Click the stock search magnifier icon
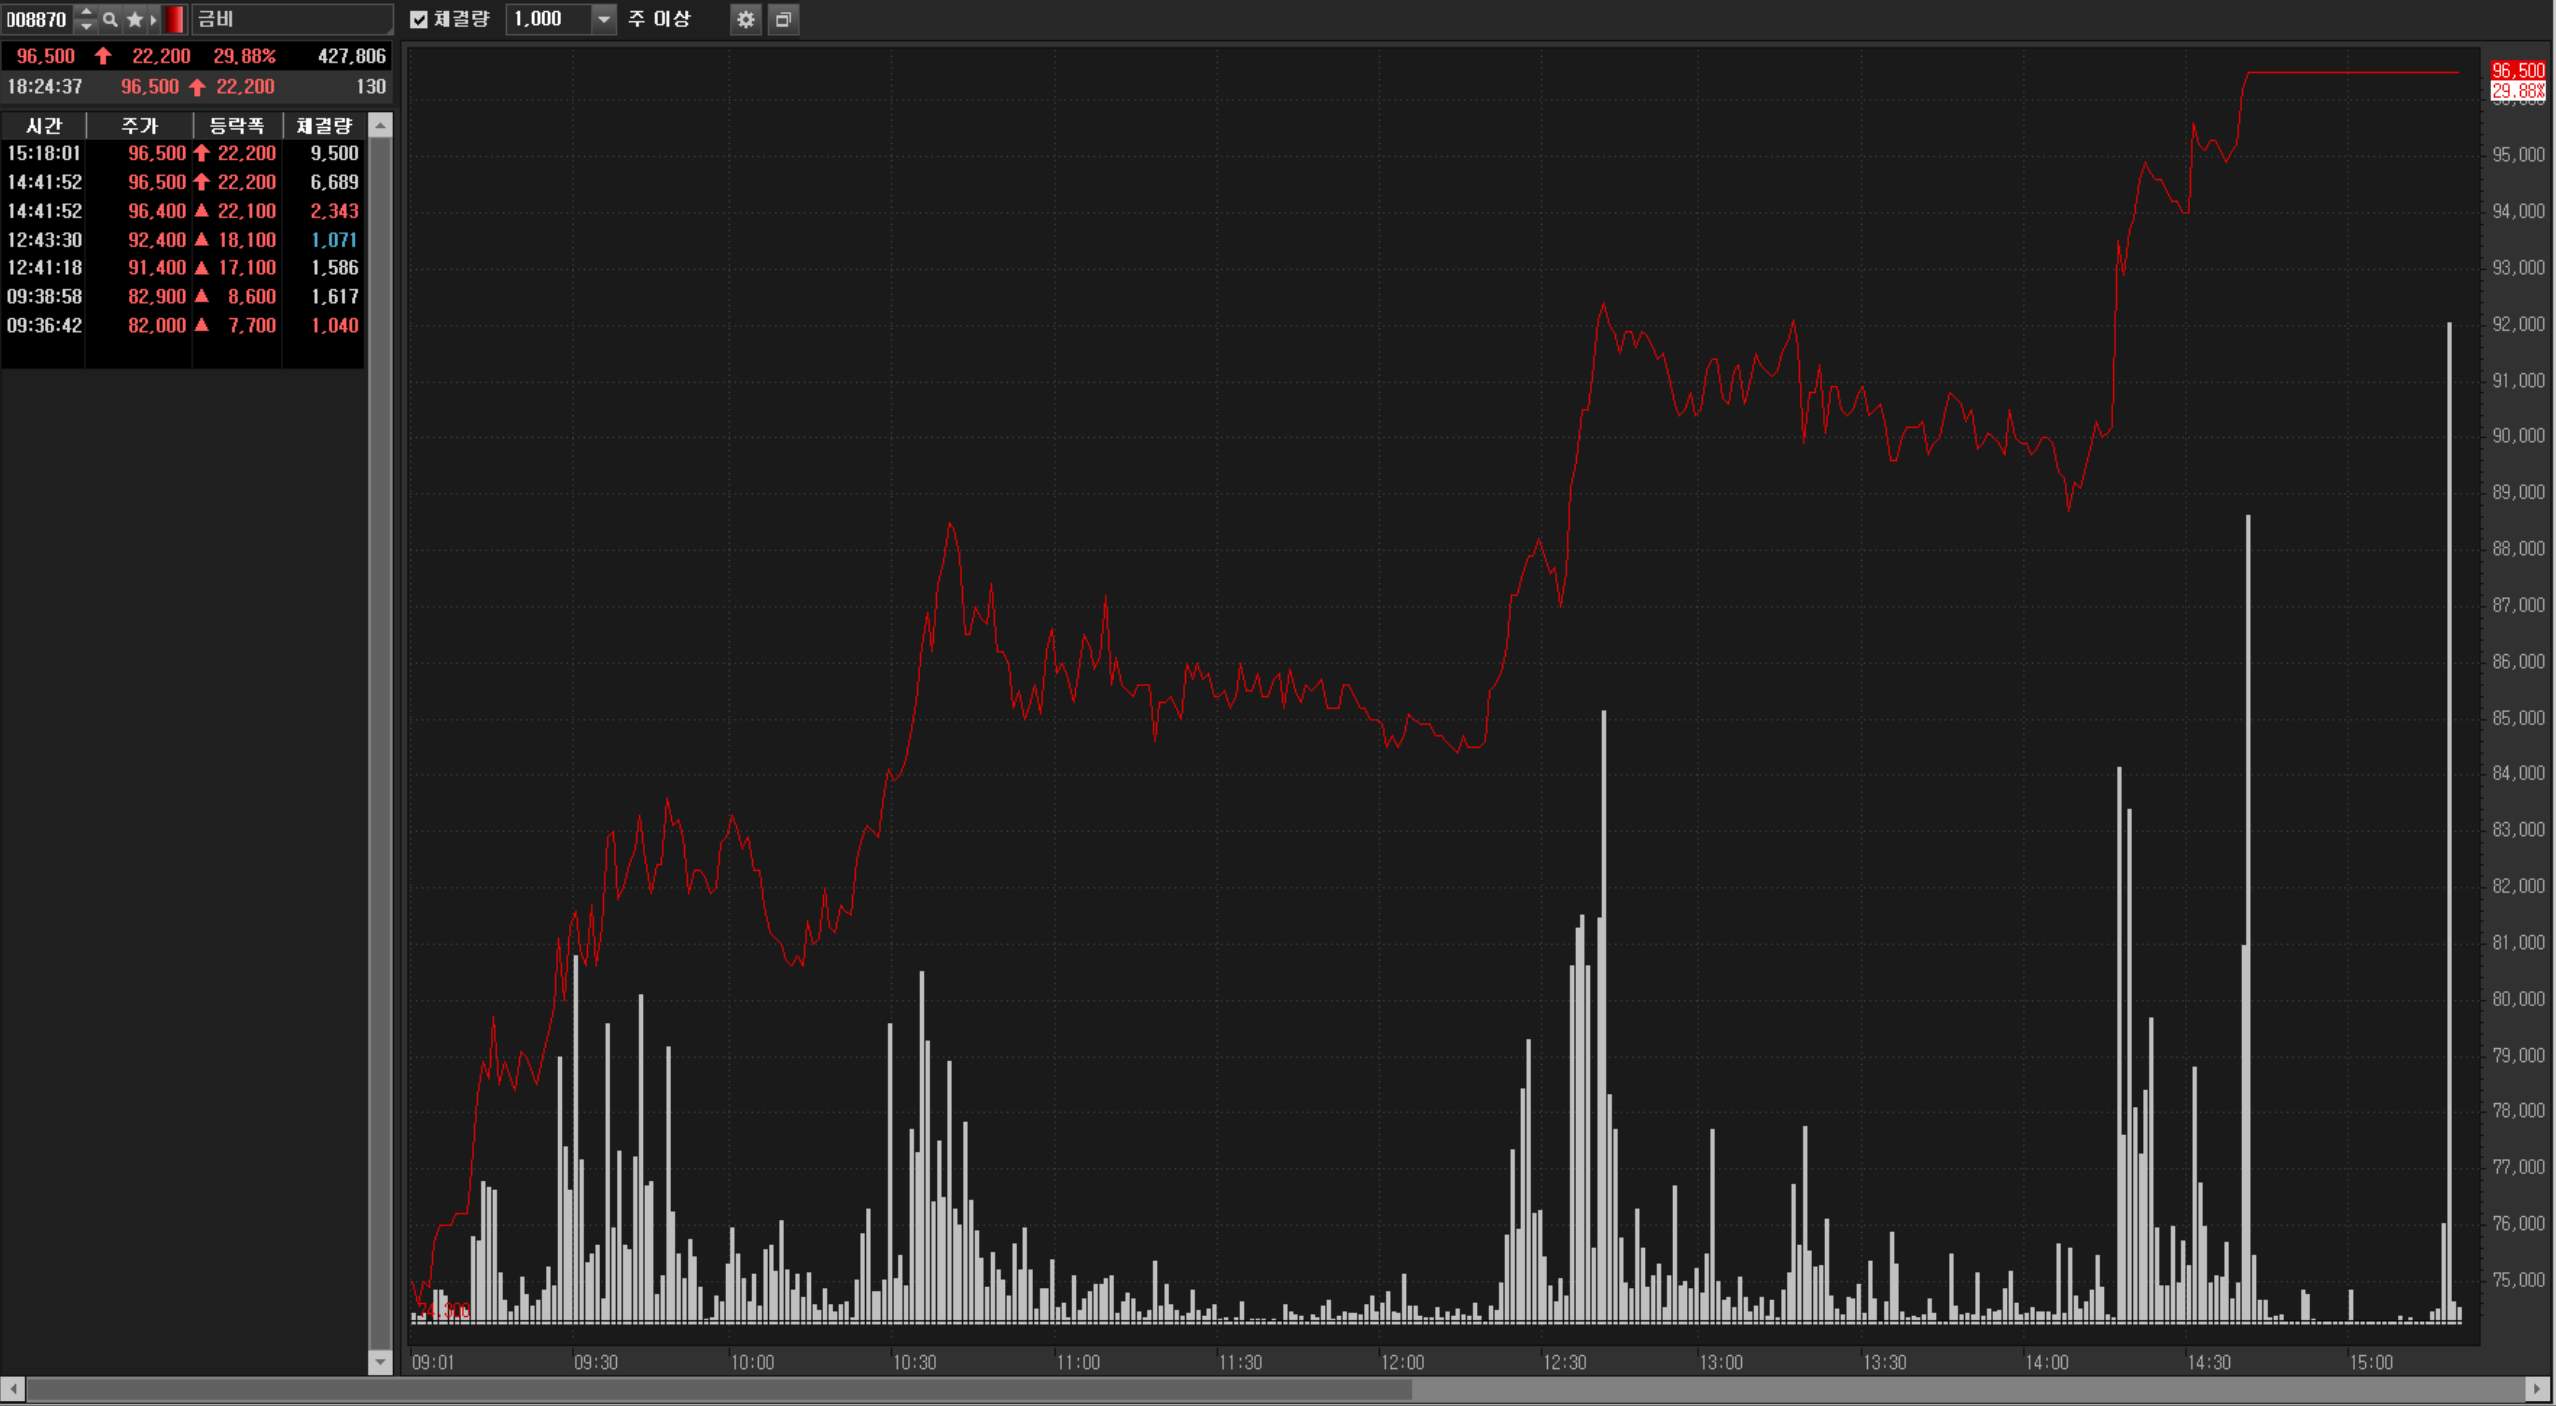This screenshot has height=1406, width=2556. [110, 19]
